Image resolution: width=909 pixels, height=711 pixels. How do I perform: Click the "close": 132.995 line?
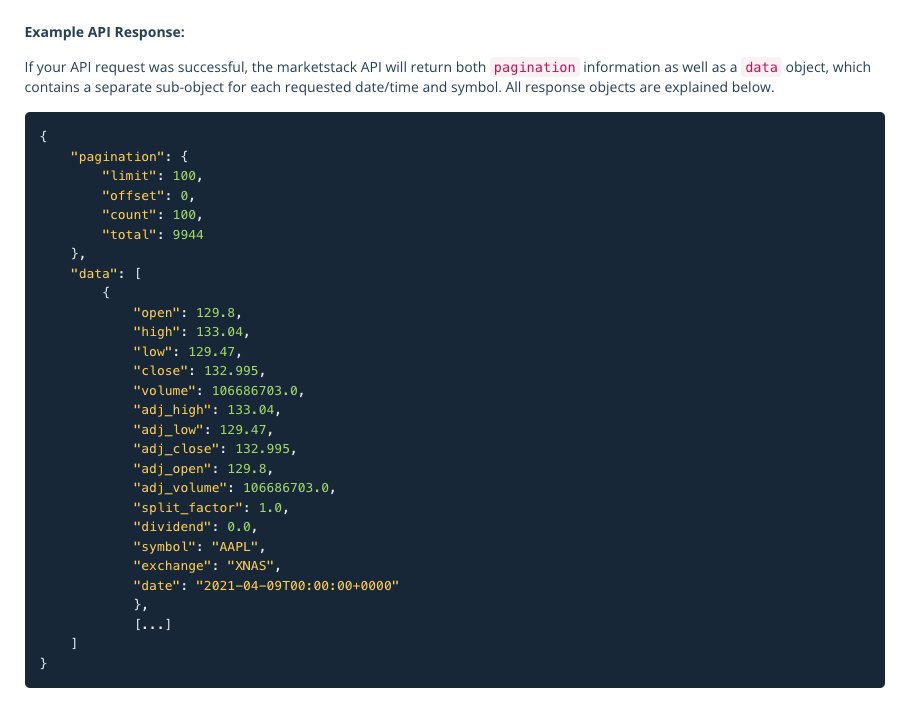coord(199,371)
